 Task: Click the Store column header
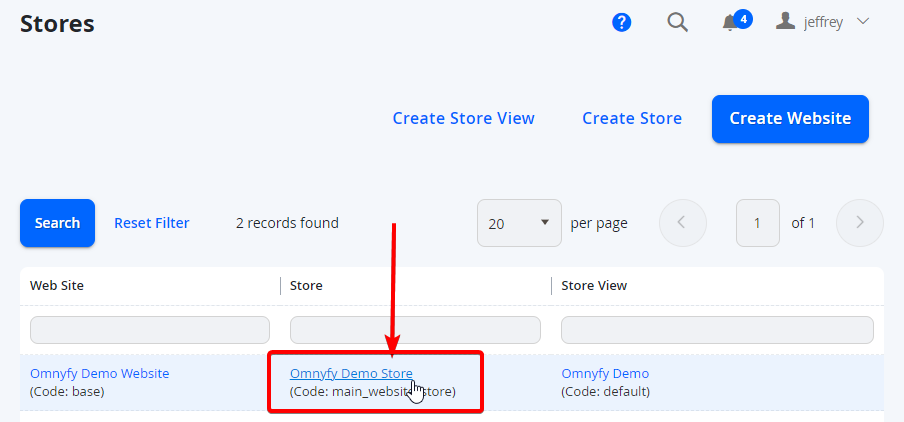pyautogui.click(x=306, y=285)
